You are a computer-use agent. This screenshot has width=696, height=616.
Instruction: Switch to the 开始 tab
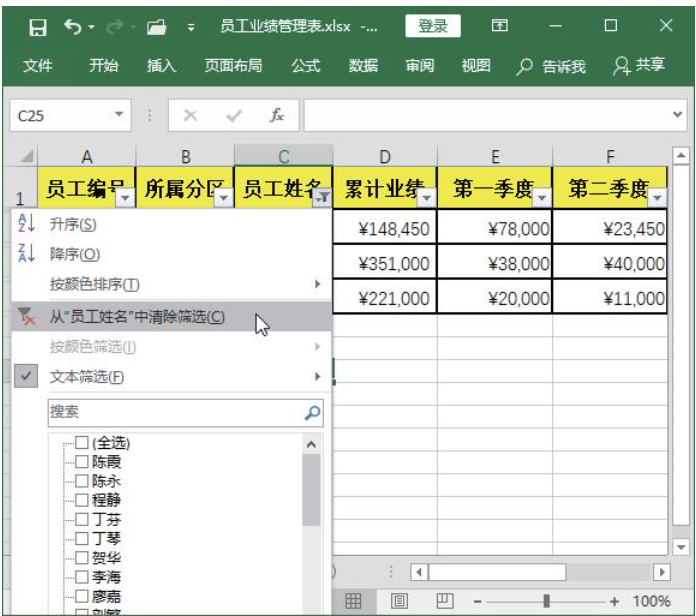[103, 66]
